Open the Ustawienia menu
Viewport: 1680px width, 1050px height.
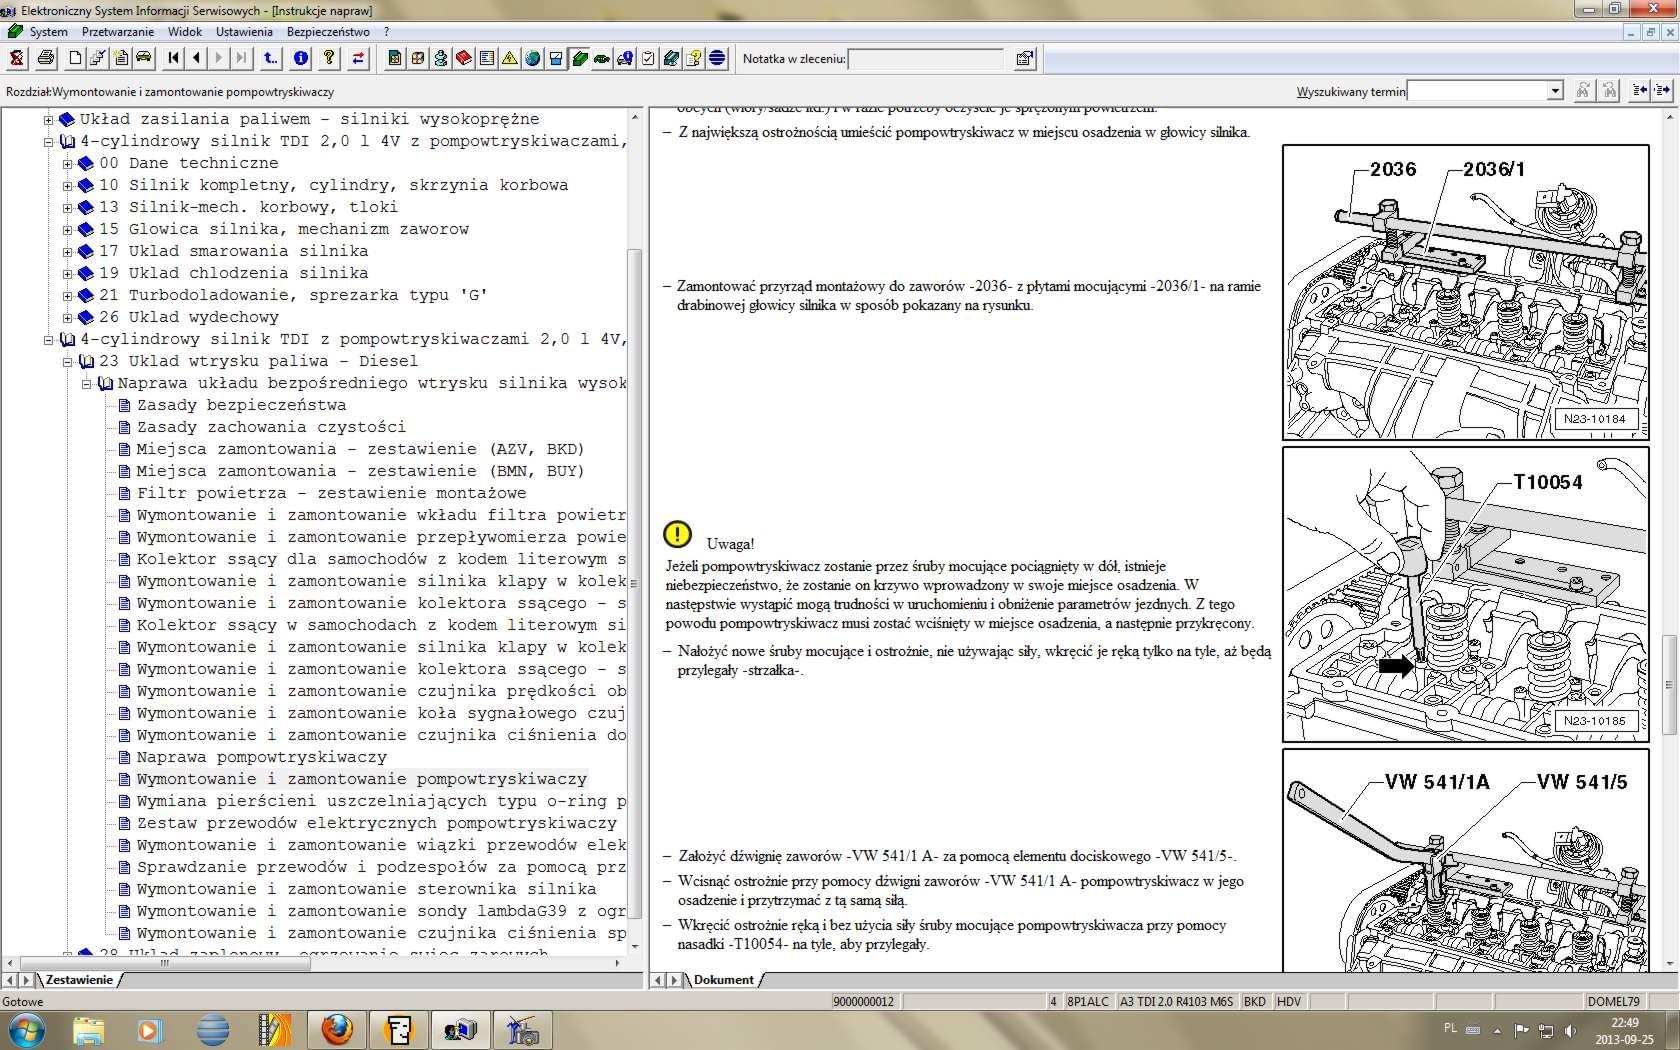(x=244, y=31)
